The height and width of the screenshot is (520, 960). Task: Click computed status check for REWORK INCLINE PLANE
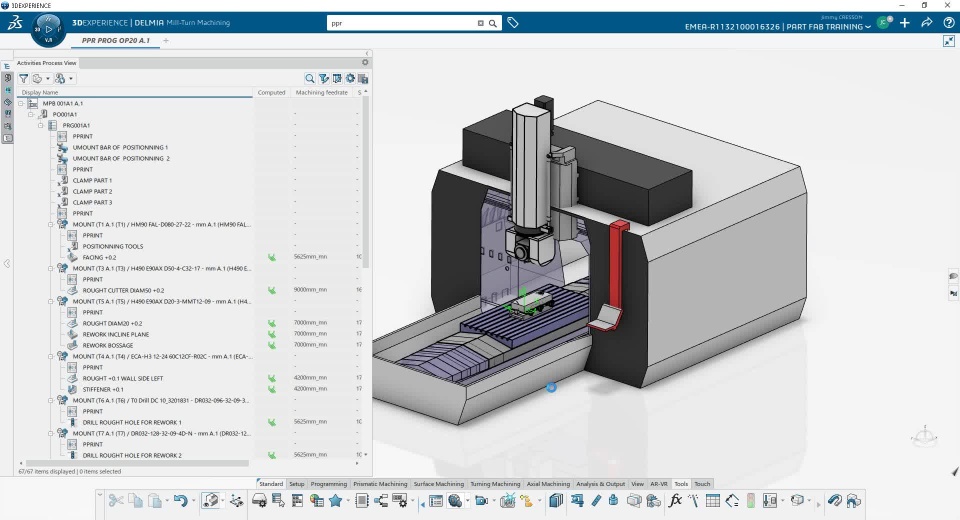[271, 334]
